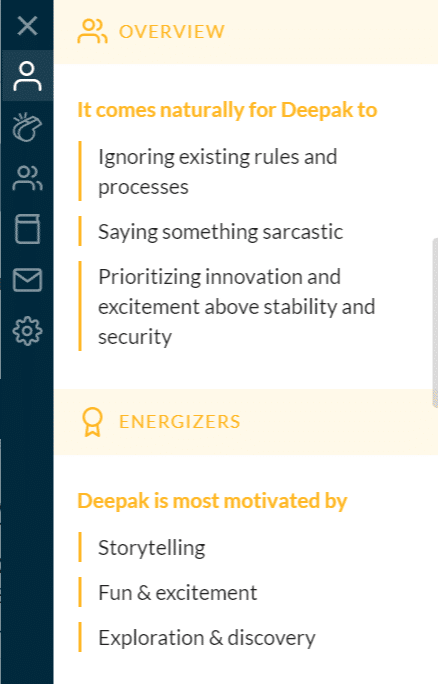Open the gear settings icon in sidebar
438x684 pixels.
click(27, 331)
